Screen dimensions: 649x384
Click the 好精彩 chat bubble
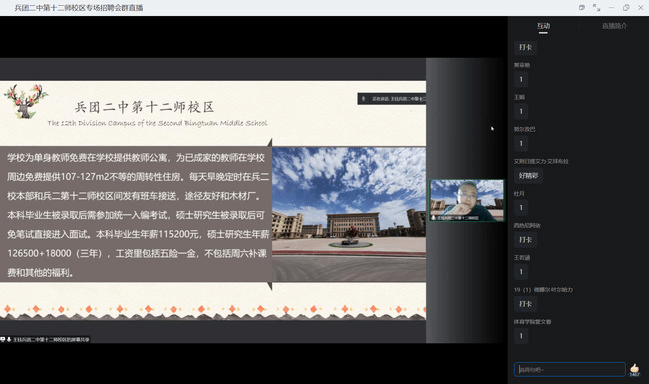pos(529,175)
